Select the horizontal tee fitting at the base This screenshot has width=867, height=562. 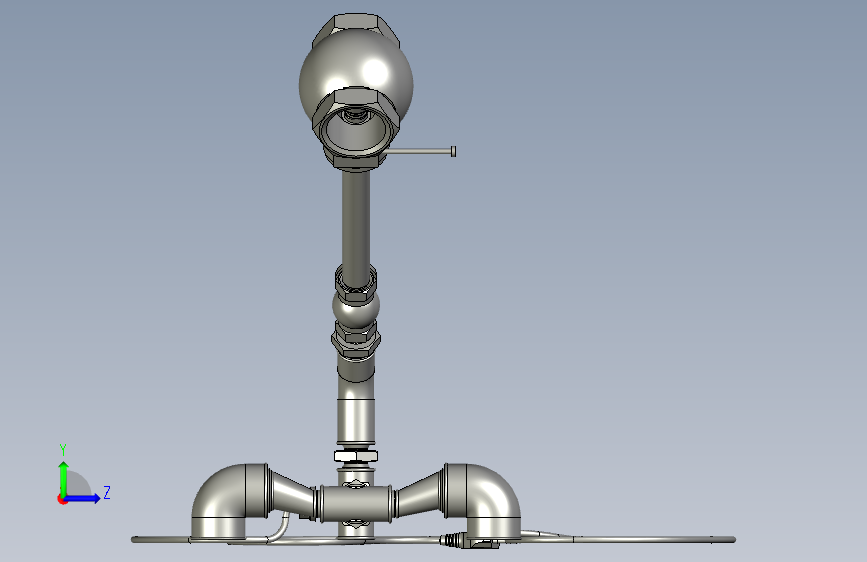tap(356, 502)
